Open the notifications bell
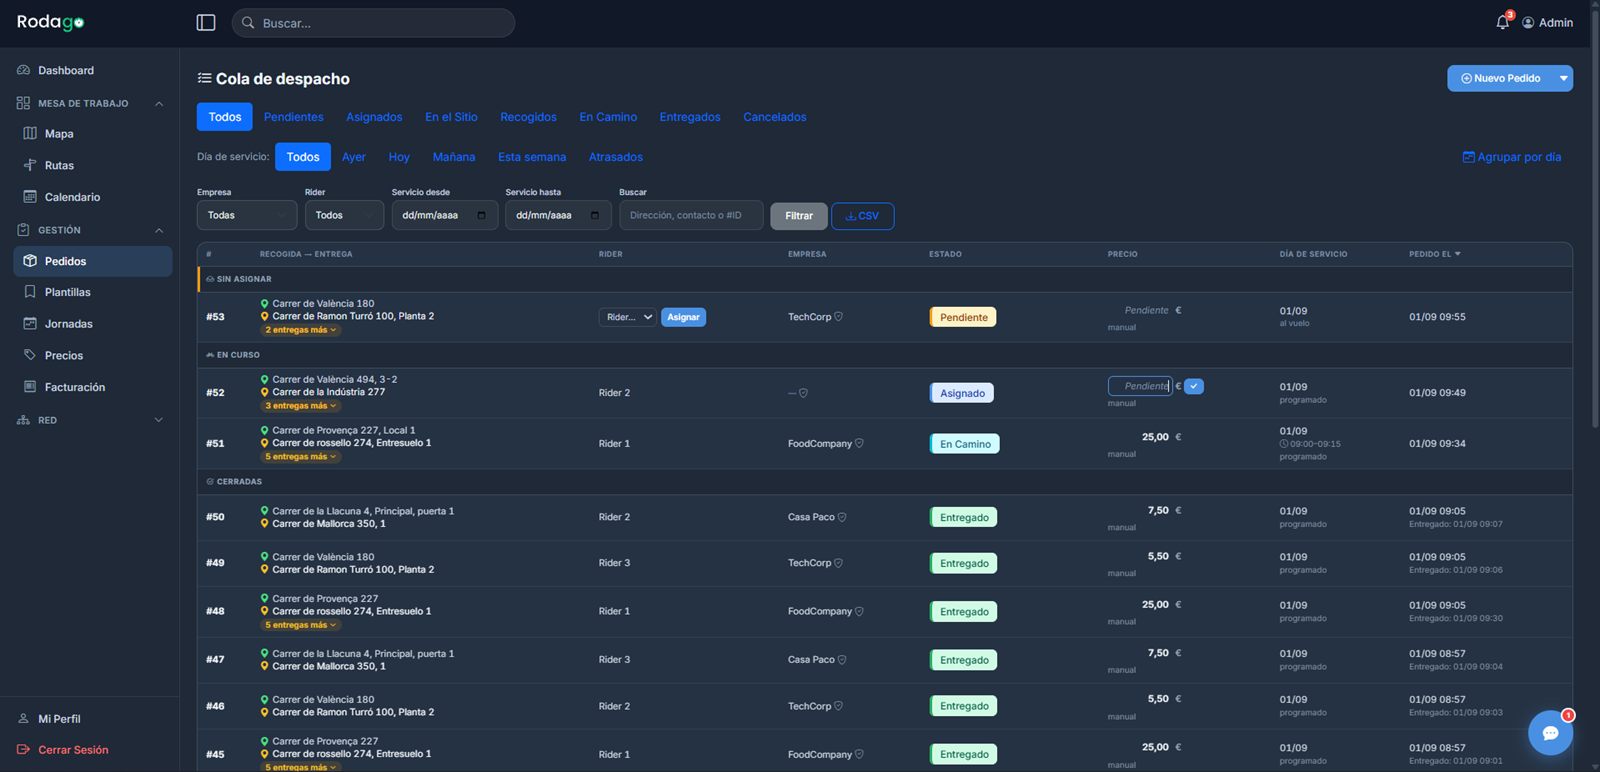Image resolution: width=1600 pixels, height=772 pixels. tap(1503, 22)
